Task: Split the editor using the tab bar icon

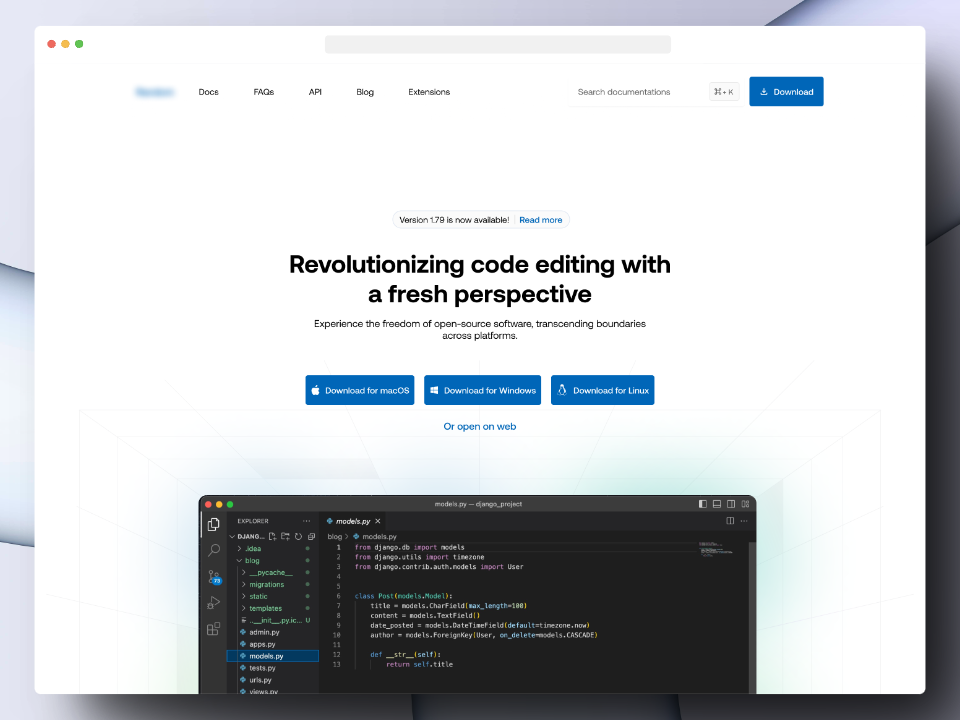Action: click(732, 521)
